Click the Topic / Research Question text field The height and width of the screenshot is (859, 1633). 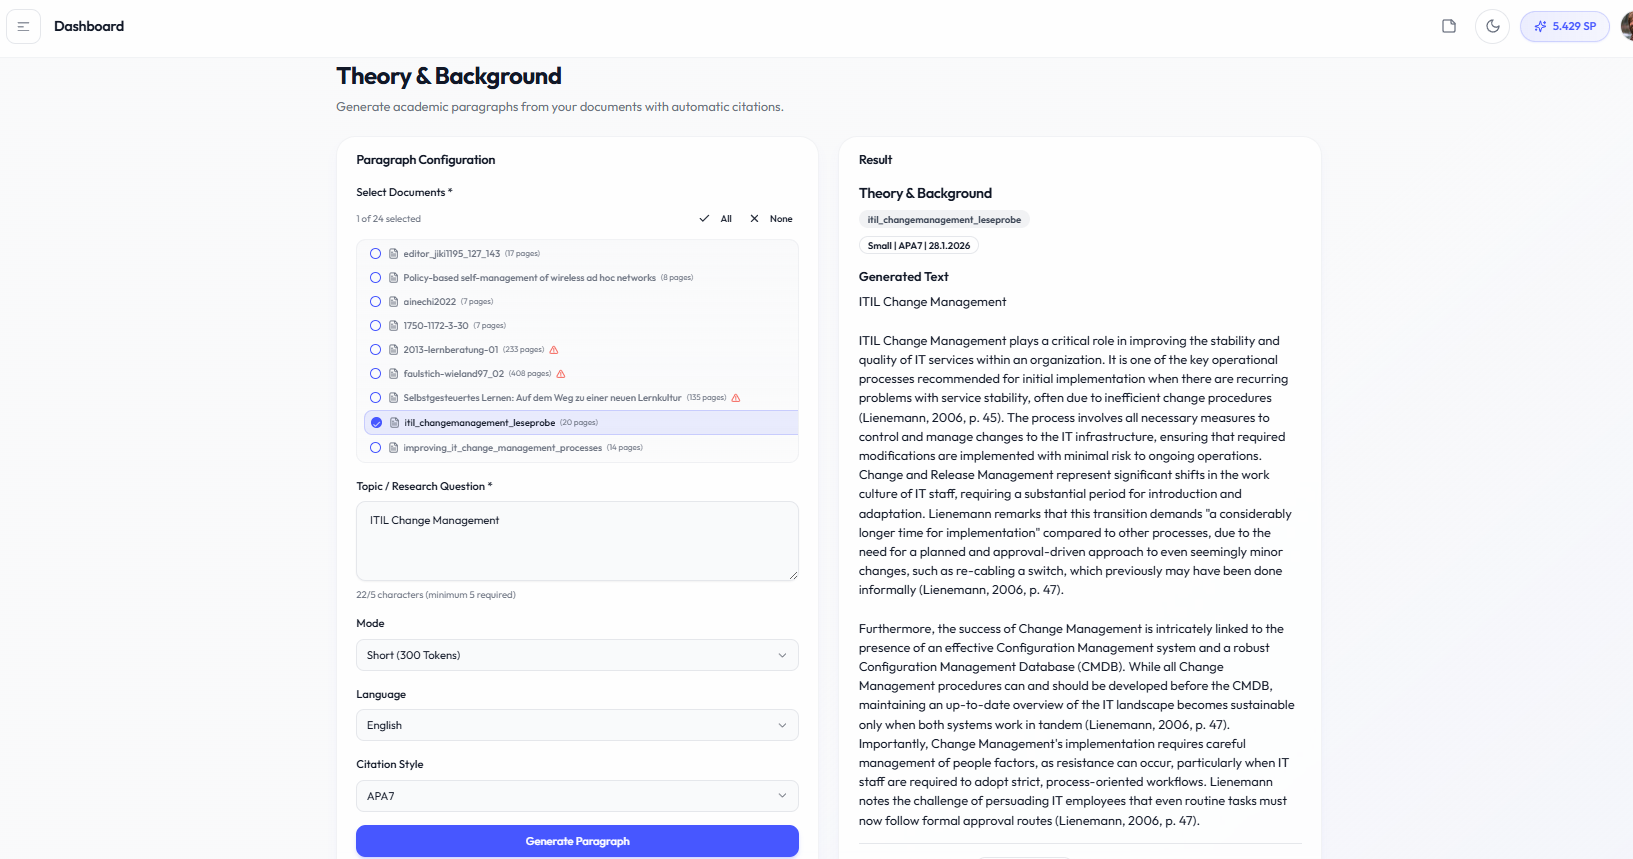[x=577, y=541]
